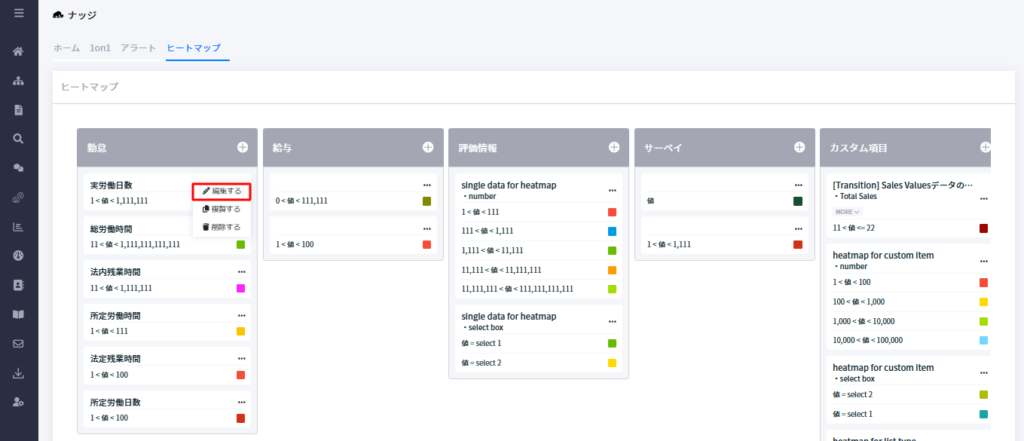Image resolution: width=1024 pixels, height=441 pixels.
Task: Open the ellipsis menu for 法定残業時間
Action: 242,359
